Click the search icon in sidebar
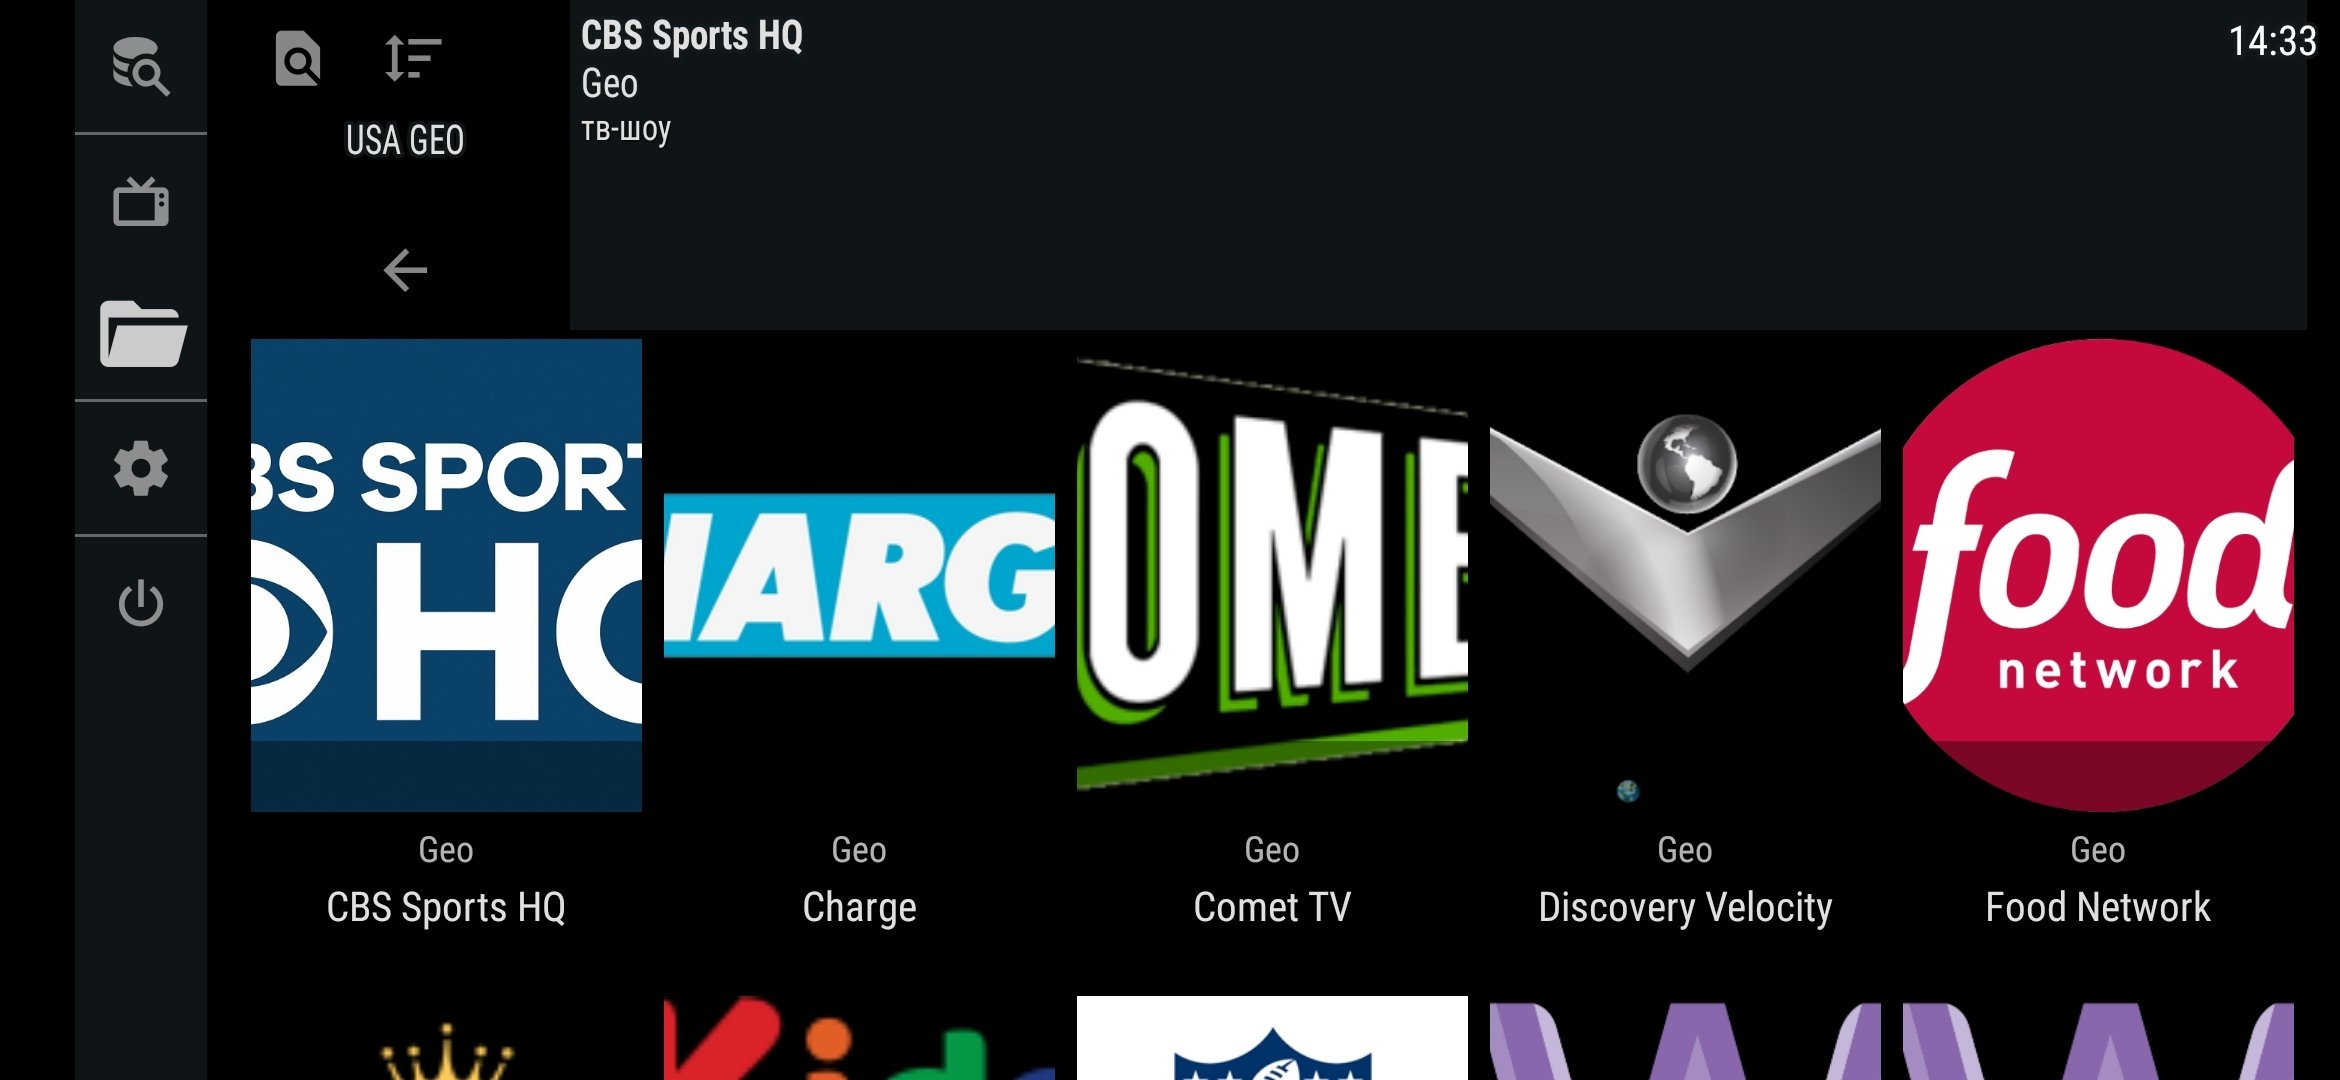The image size is (2340, 1080). click(140, 67)
